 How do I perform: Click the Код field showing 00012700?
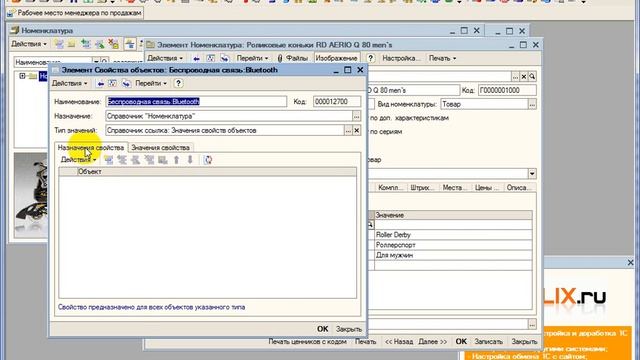(337, 102)
